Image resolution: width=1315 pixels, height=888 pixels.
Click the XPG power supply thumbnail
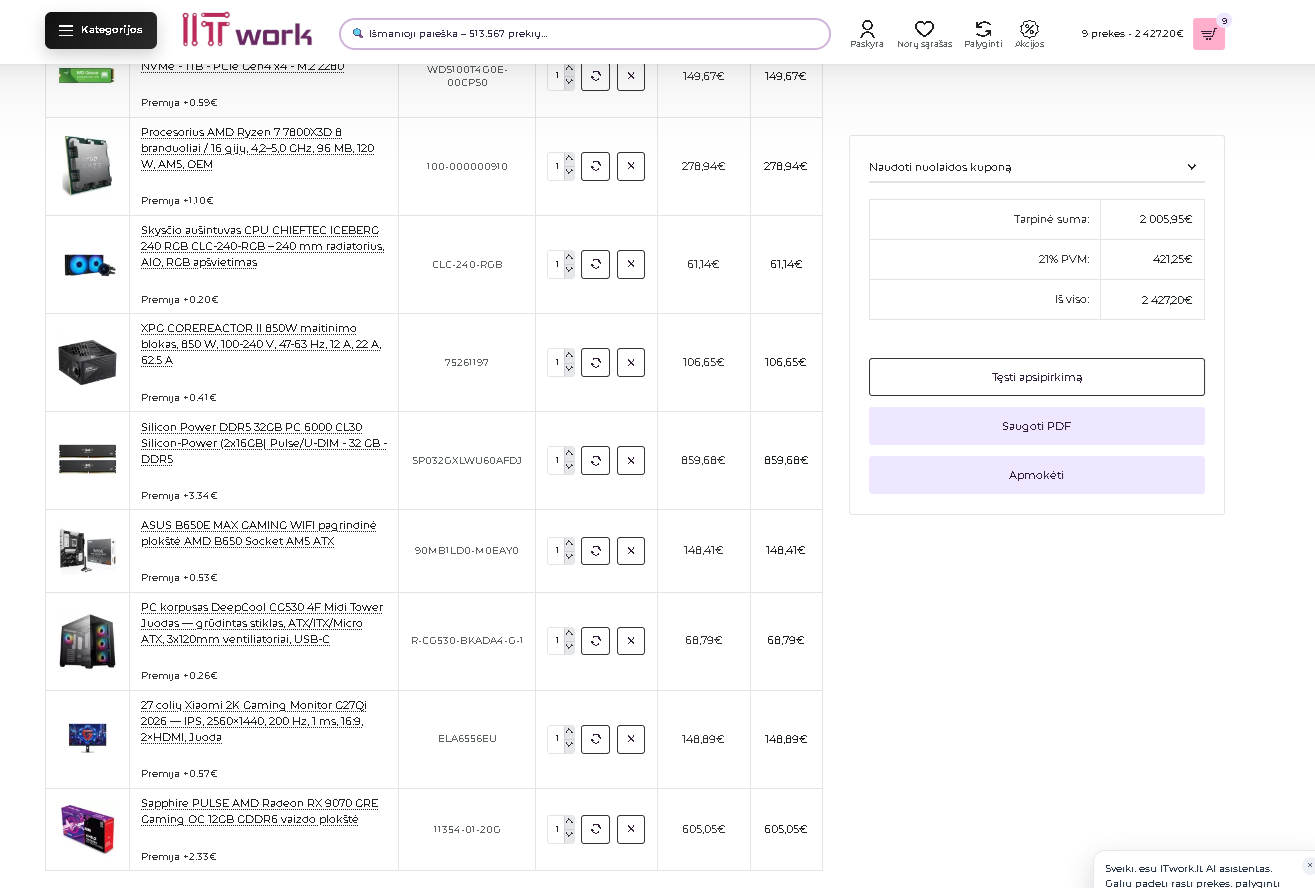tap(87, 362)
